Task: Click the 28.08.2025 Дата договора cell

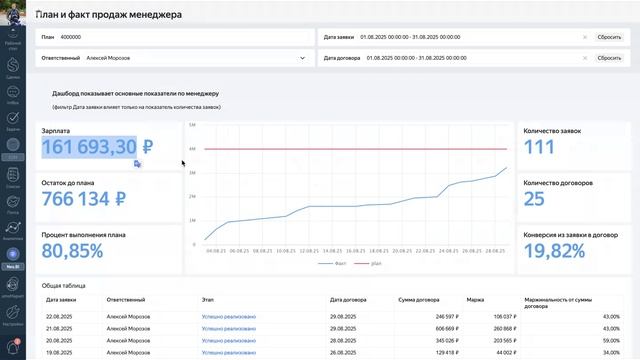Action: (343, 340)
